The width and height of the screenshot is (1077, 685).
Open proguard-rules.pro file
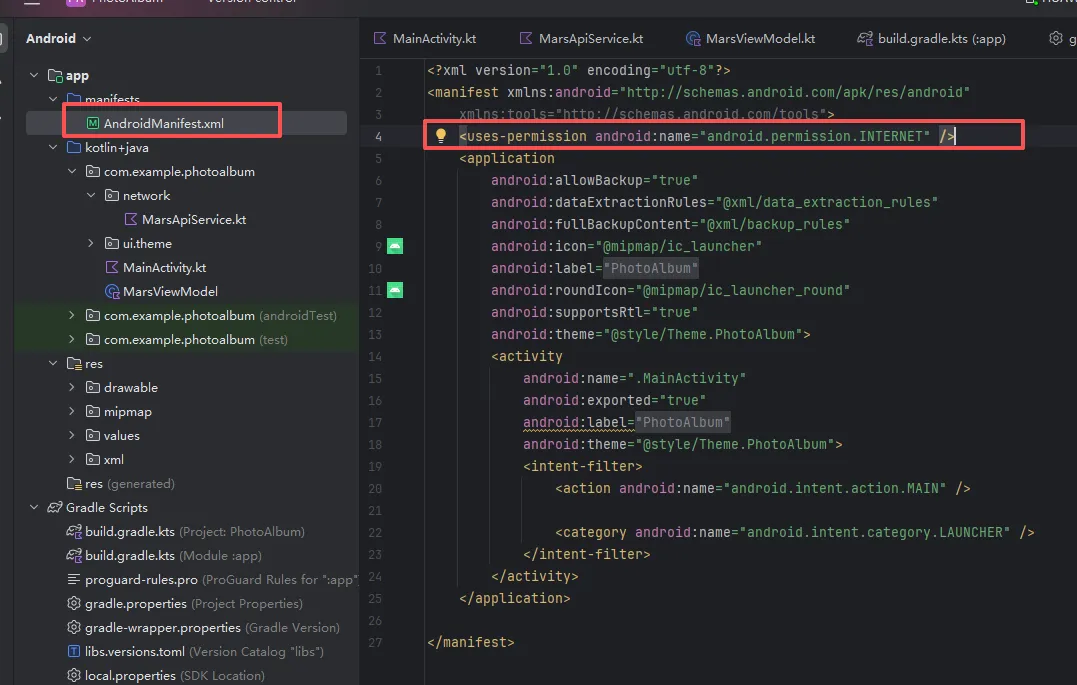tap(220, 579)
